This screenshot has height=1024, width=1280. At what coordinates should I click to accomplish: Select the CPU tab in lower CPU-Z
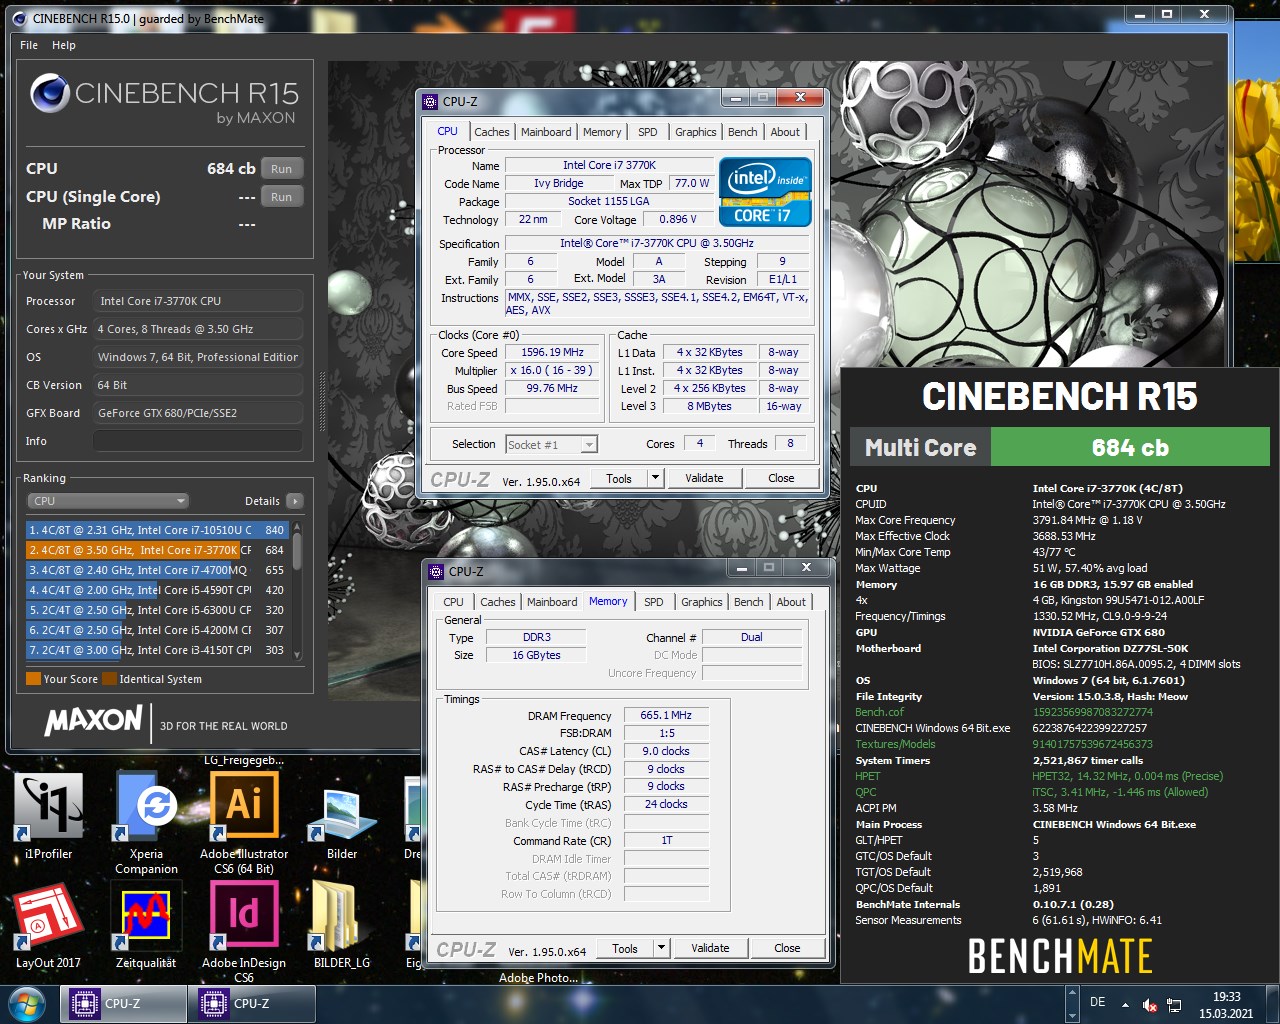coord(453,602)
